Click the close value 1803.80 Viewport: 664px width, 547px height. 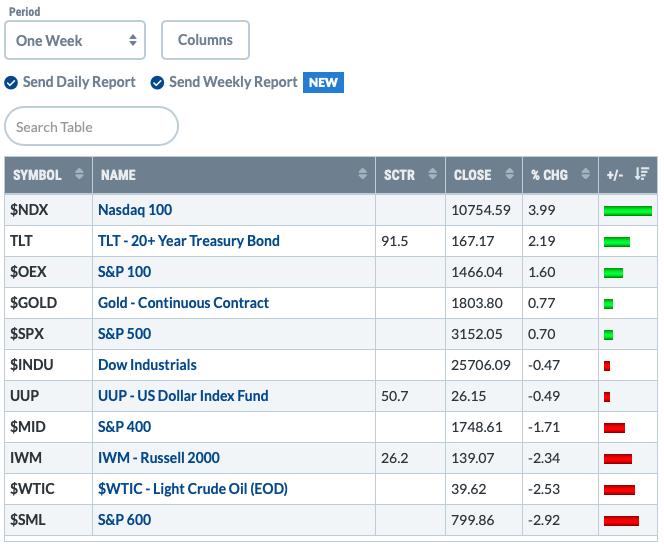[x=477, y=303]
